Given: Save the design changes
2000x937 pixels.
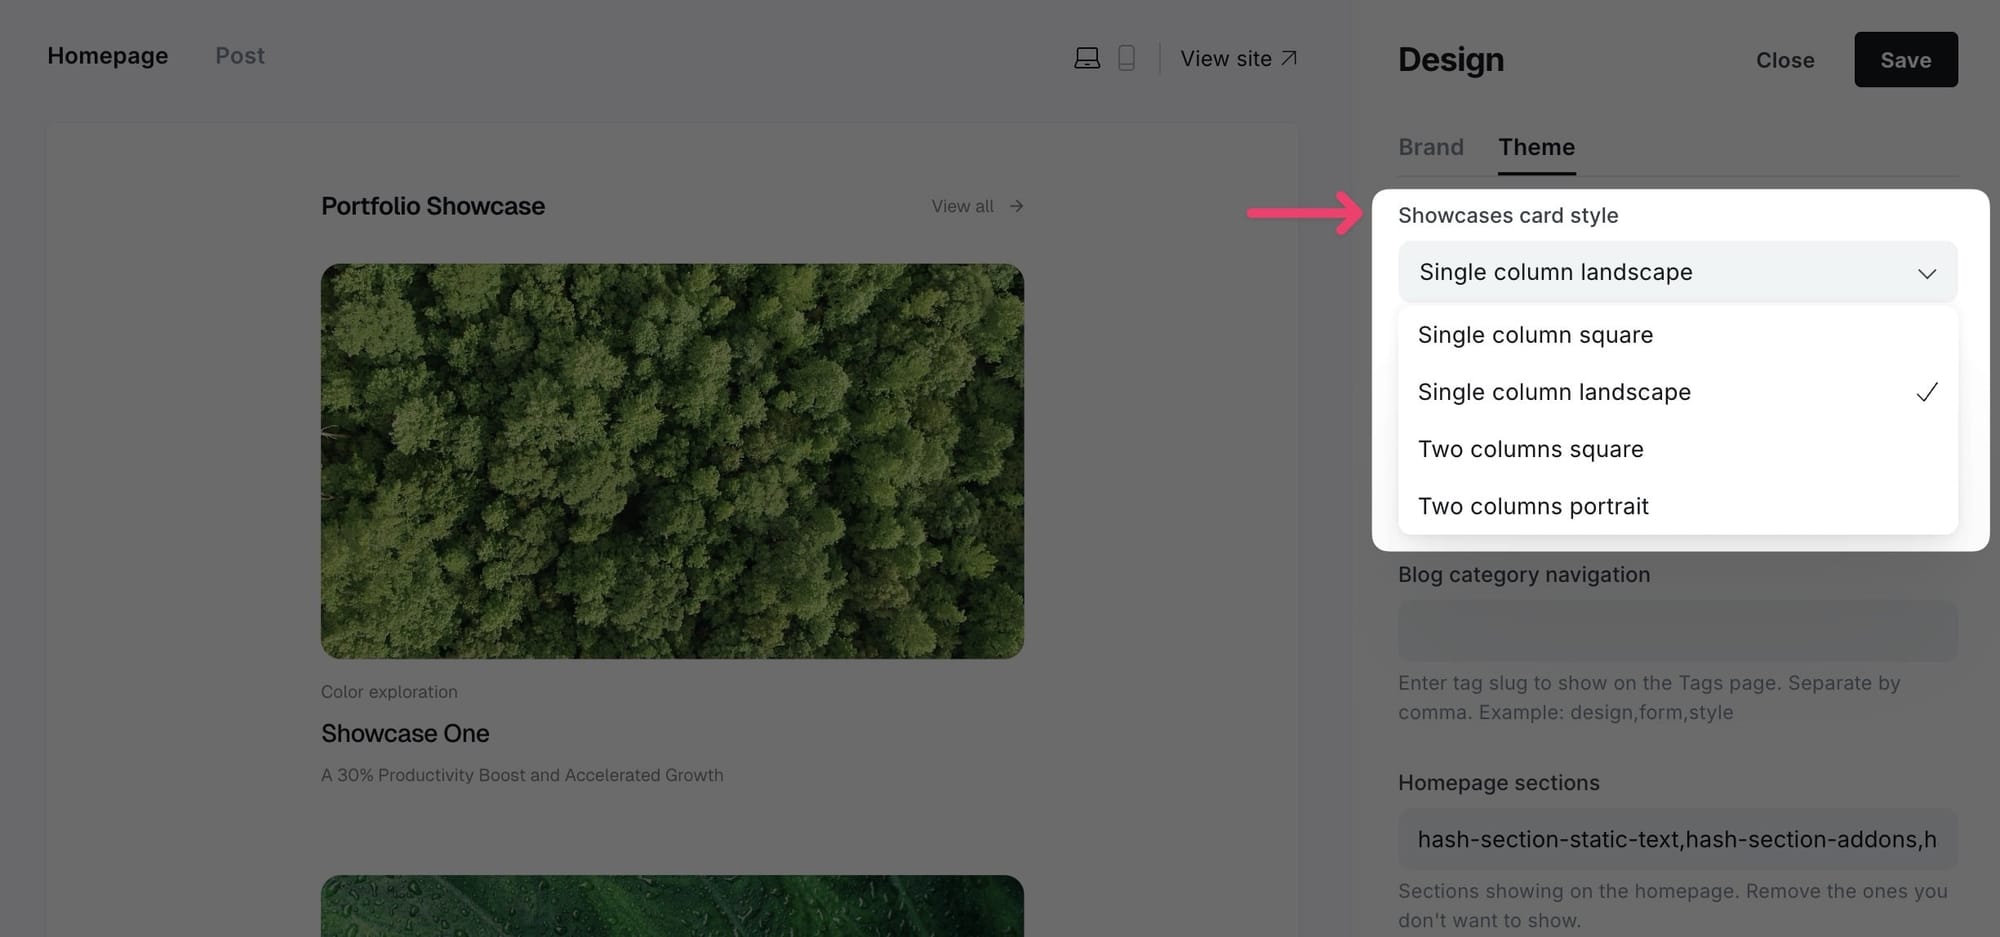Looking at the screenshot, I should (1906, 60).
